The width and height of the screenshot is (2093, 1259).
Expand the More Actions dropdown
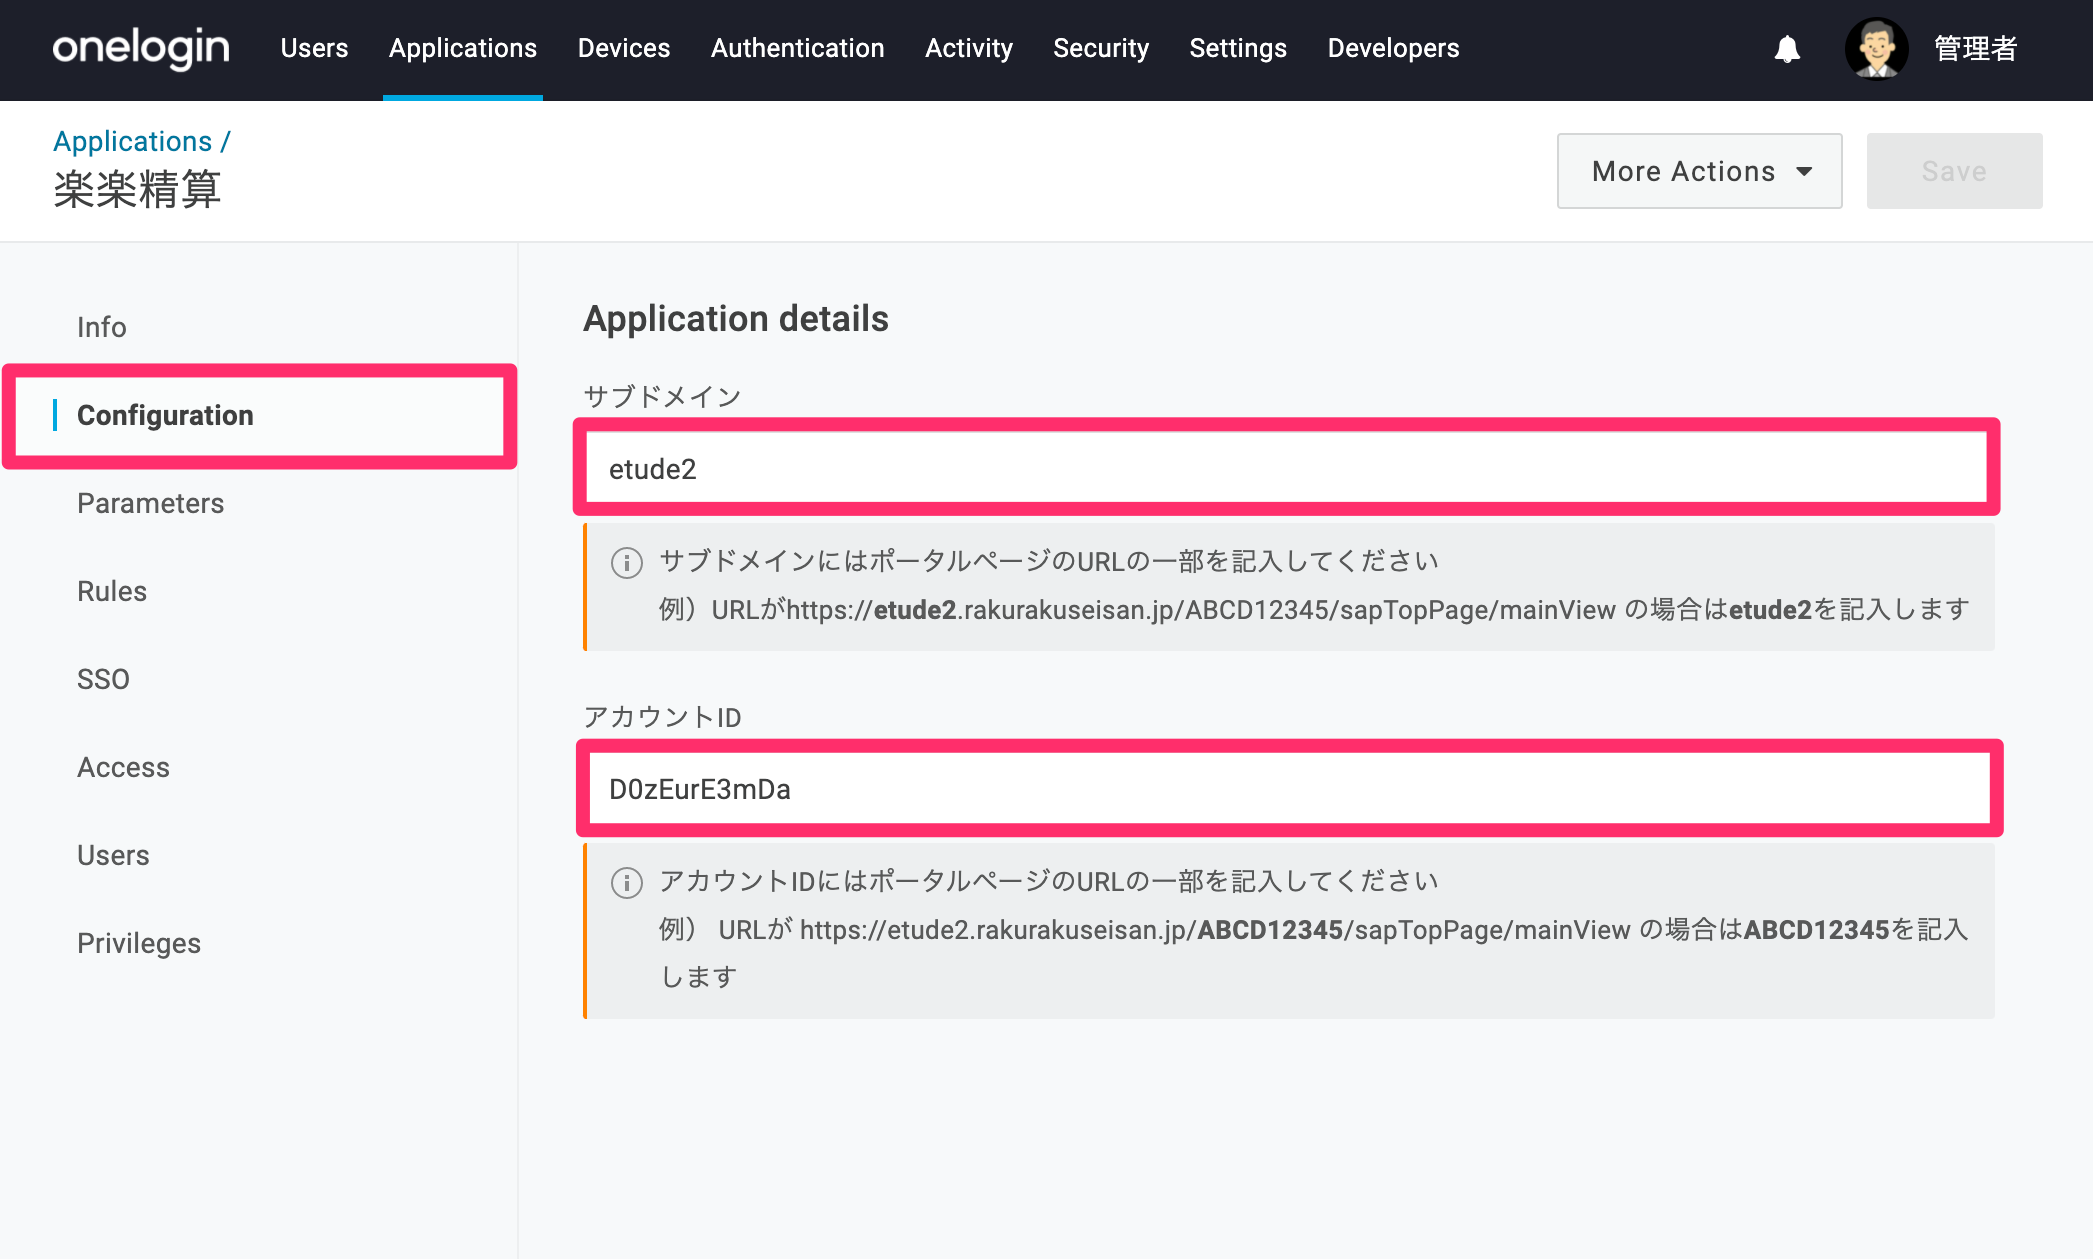1699,171
